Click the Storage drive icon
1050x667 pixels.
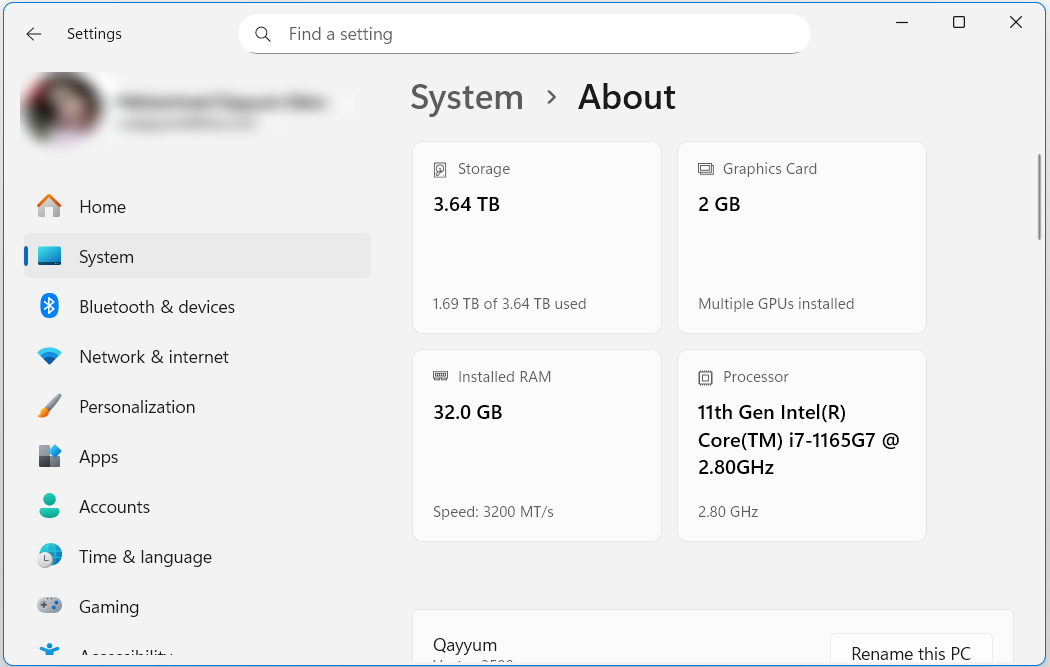tap(440, 169)
